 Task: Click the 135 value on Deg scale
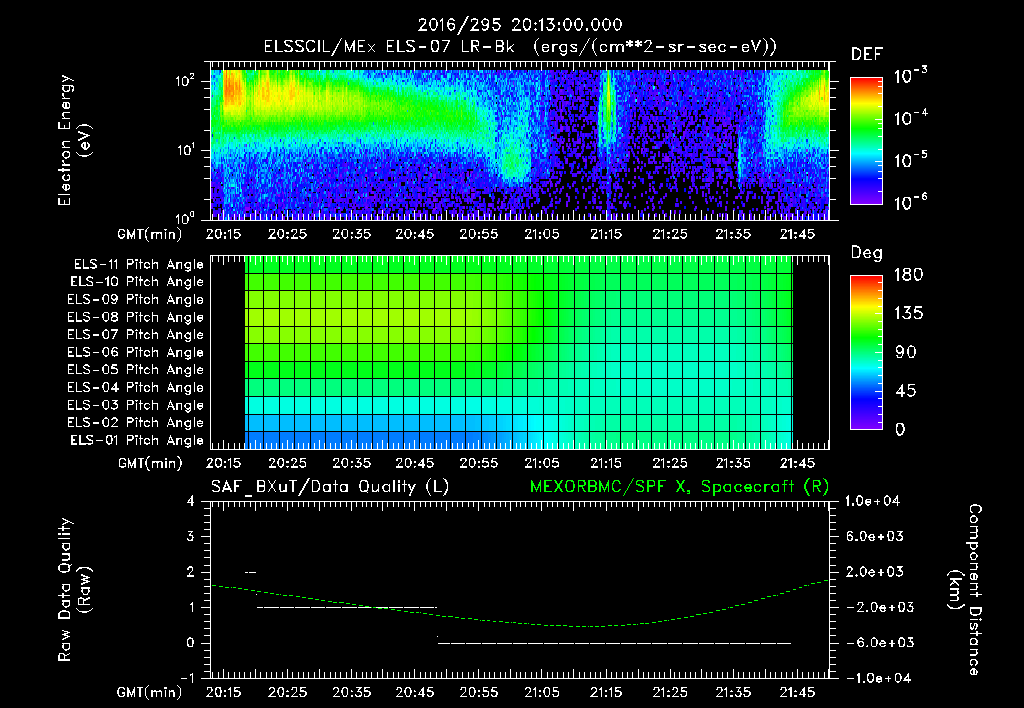tap(908, 314)
